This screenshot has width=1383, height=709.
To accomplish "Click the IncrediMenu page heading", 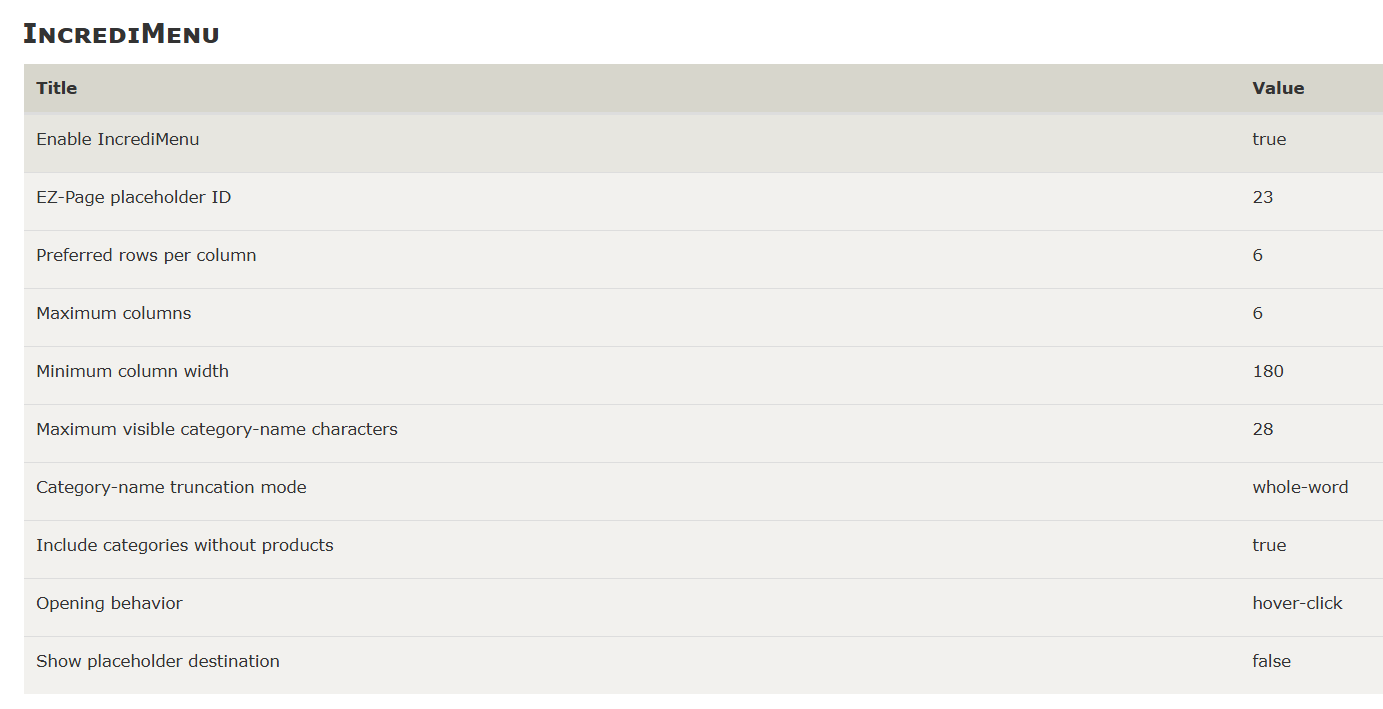I will coord(121,34).
